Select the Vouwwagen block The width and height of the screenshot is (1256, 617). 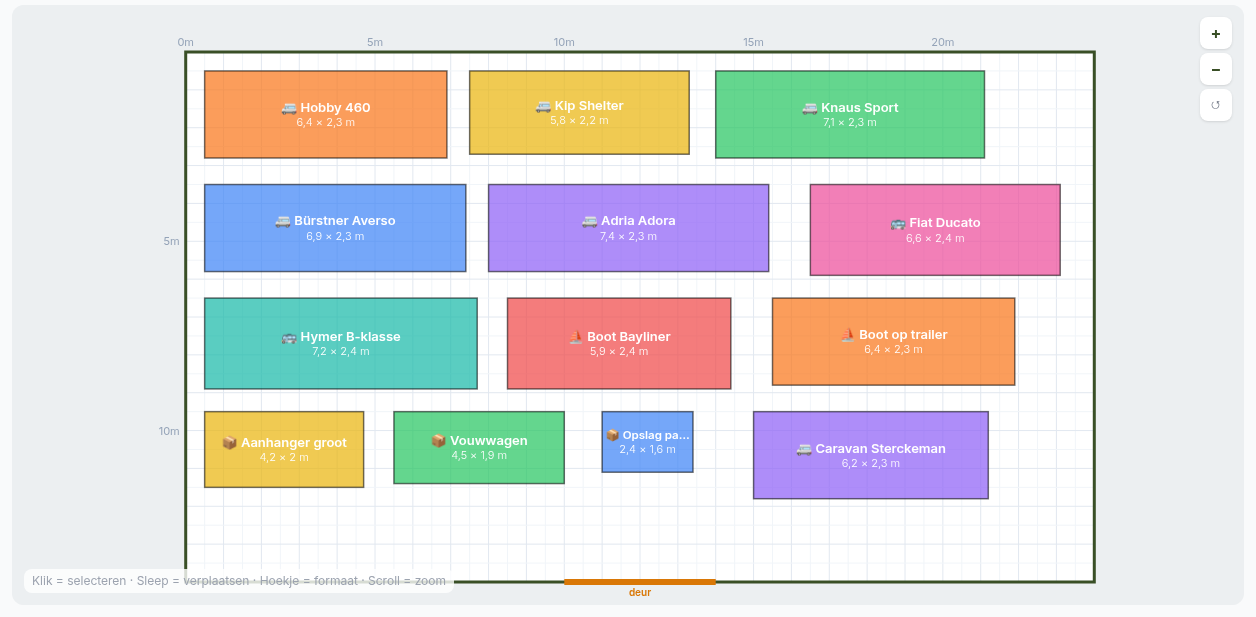coord(479,447)
